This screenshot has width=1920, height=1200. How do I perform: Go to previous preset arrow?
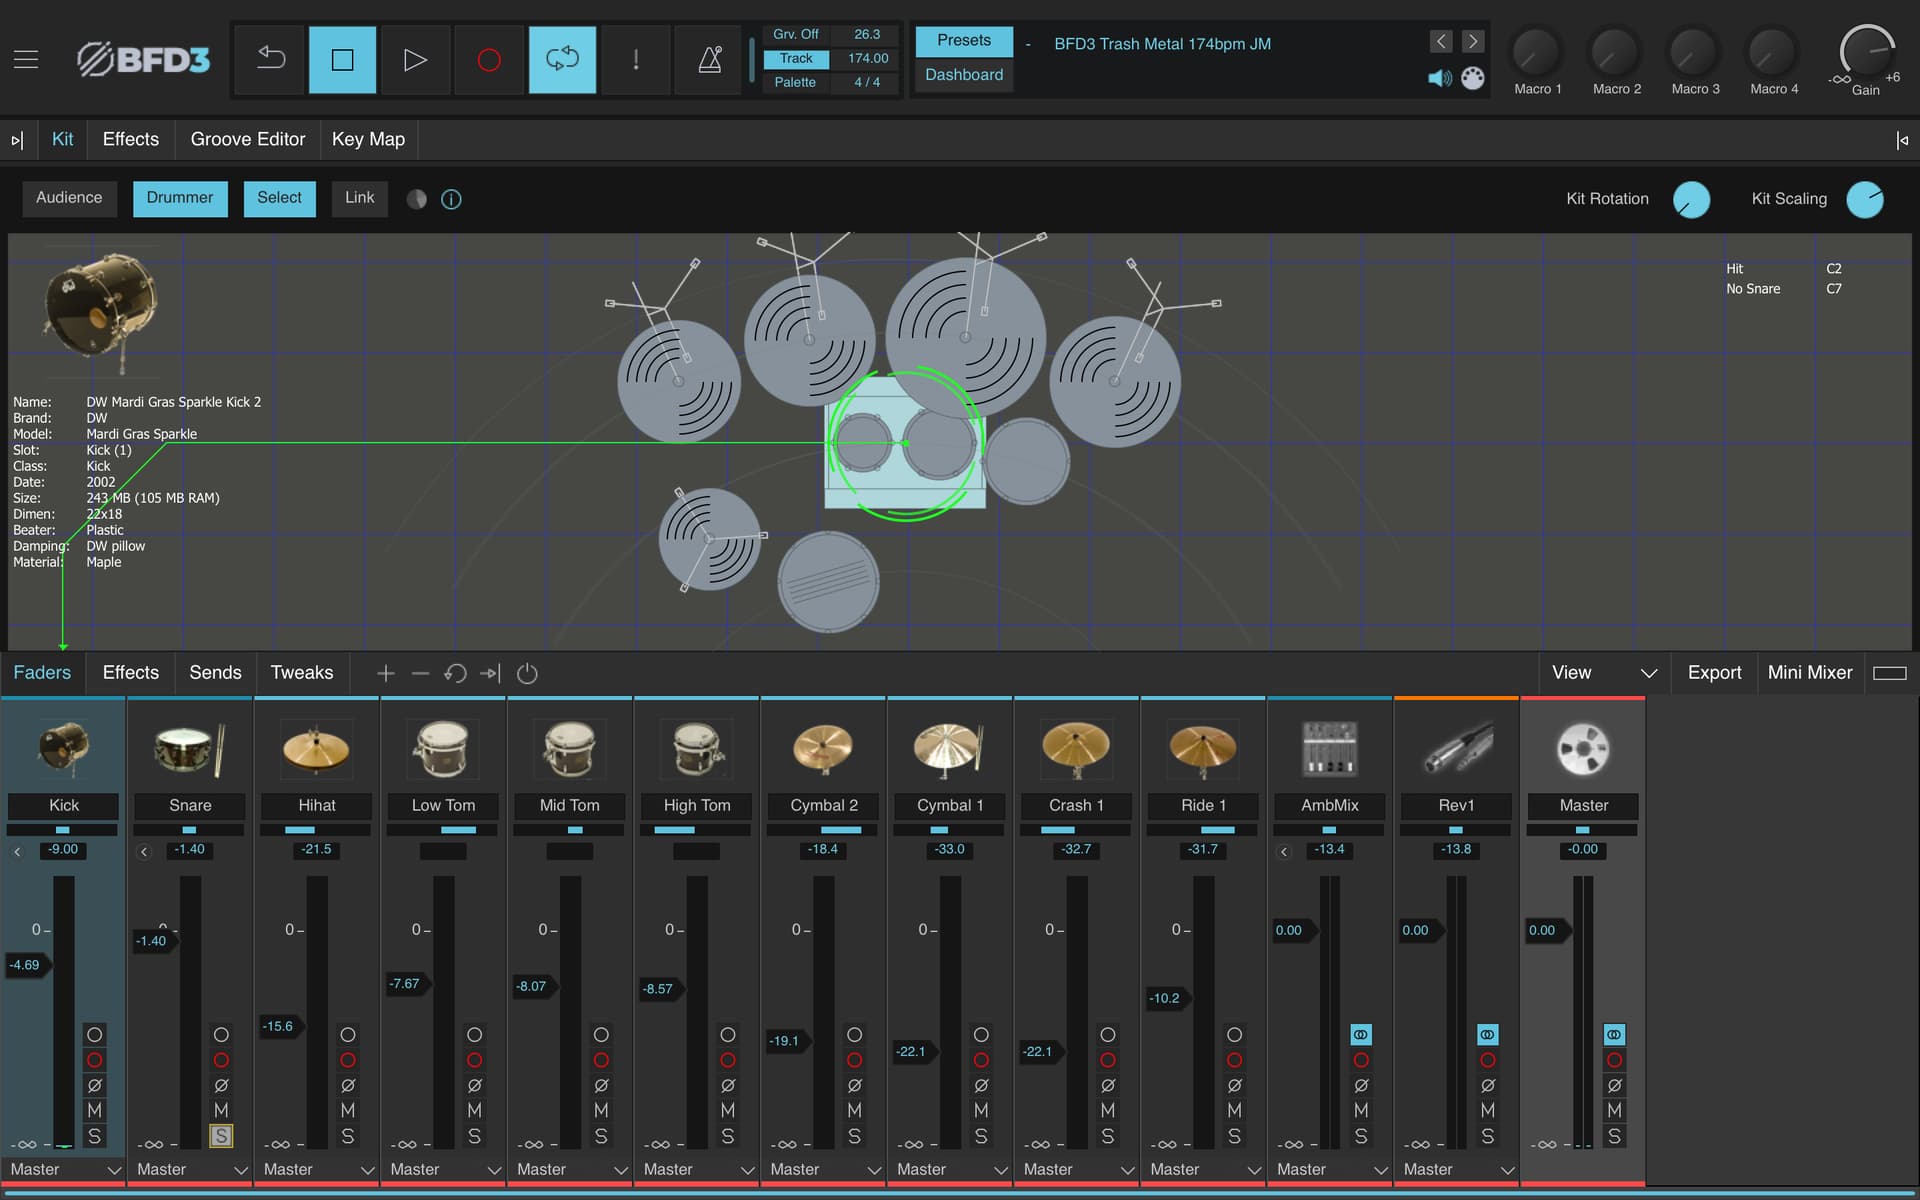pyautogui.click(x=1441, y=41)
